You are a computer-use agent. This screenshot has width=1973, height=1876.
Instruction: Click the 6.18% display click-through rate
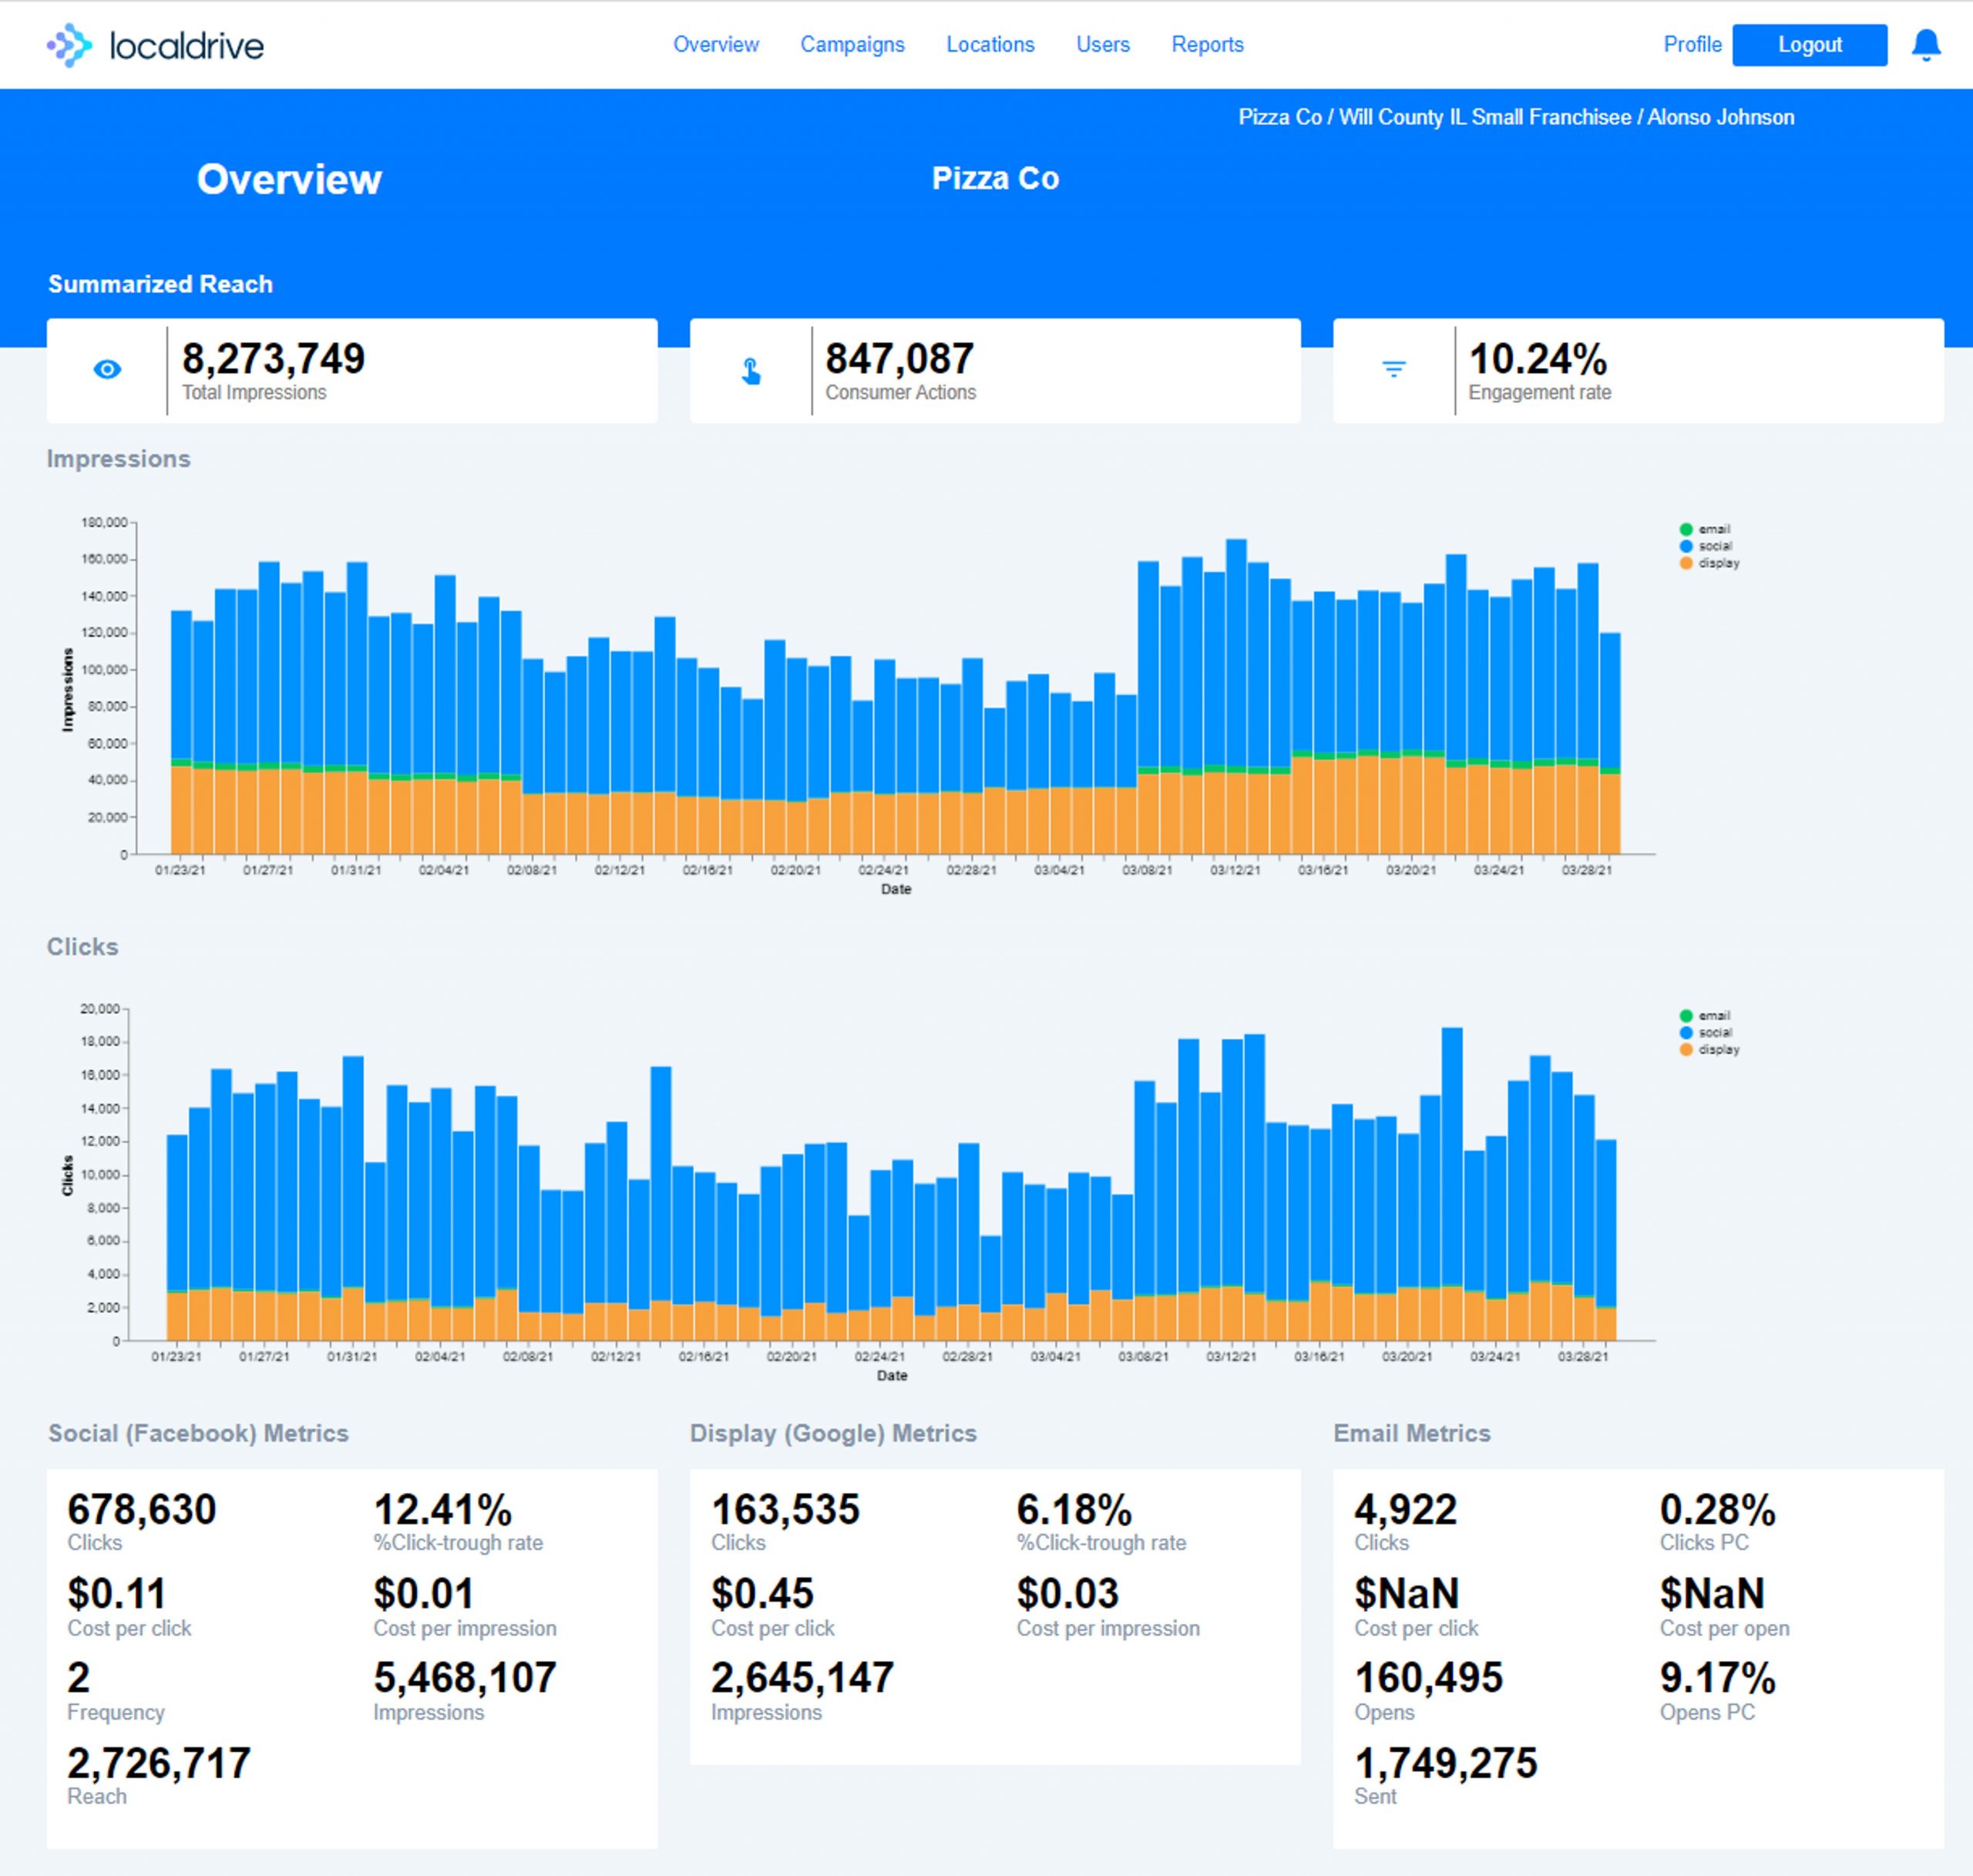click(1074, 1509)
